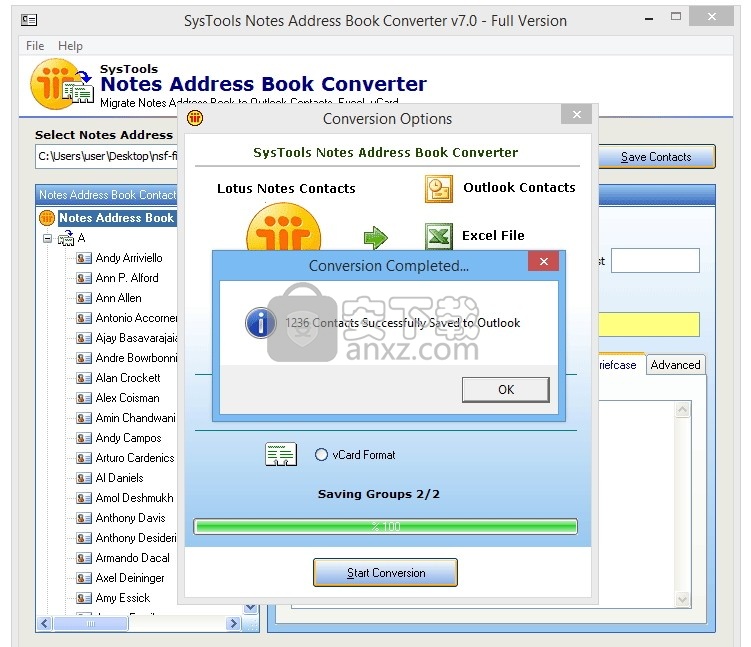Click the tree vertical scrollbar down arrow
The height and width of the screenshot is (647, 751).
pos(250,608)
